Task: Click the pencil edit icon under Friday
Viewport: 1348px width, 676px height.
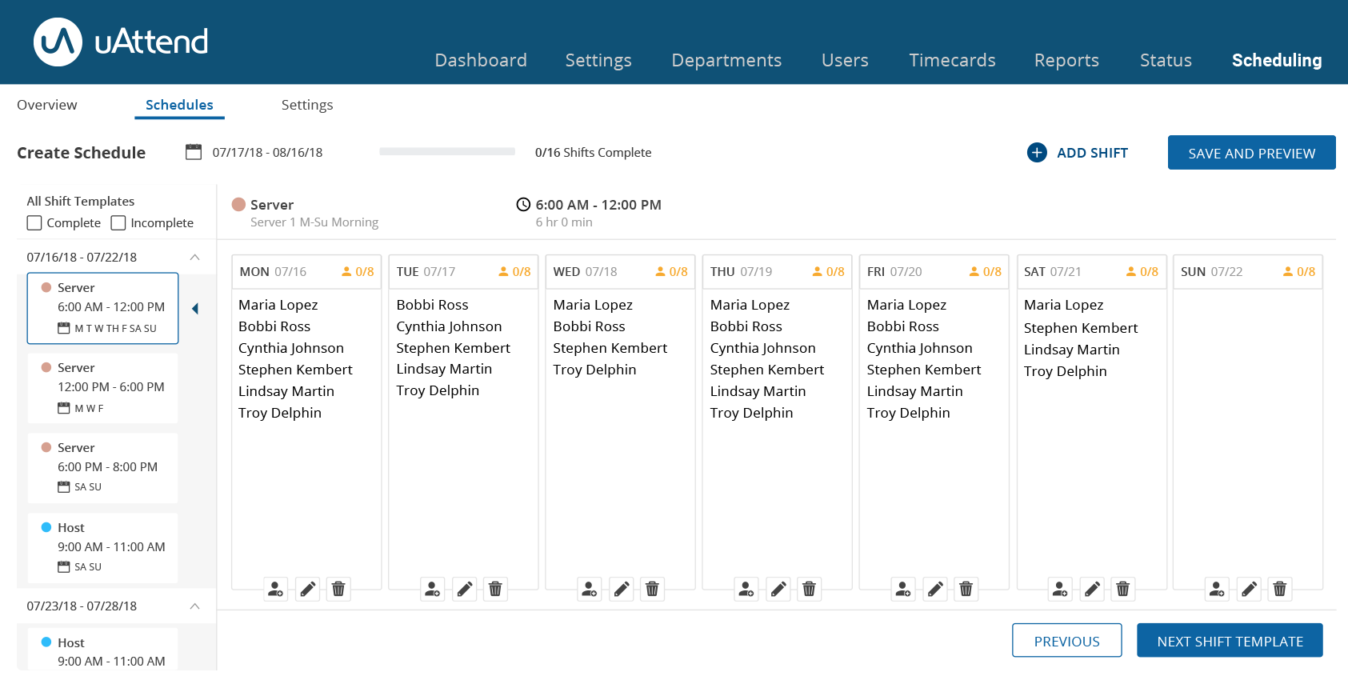Action: [934, 589]
